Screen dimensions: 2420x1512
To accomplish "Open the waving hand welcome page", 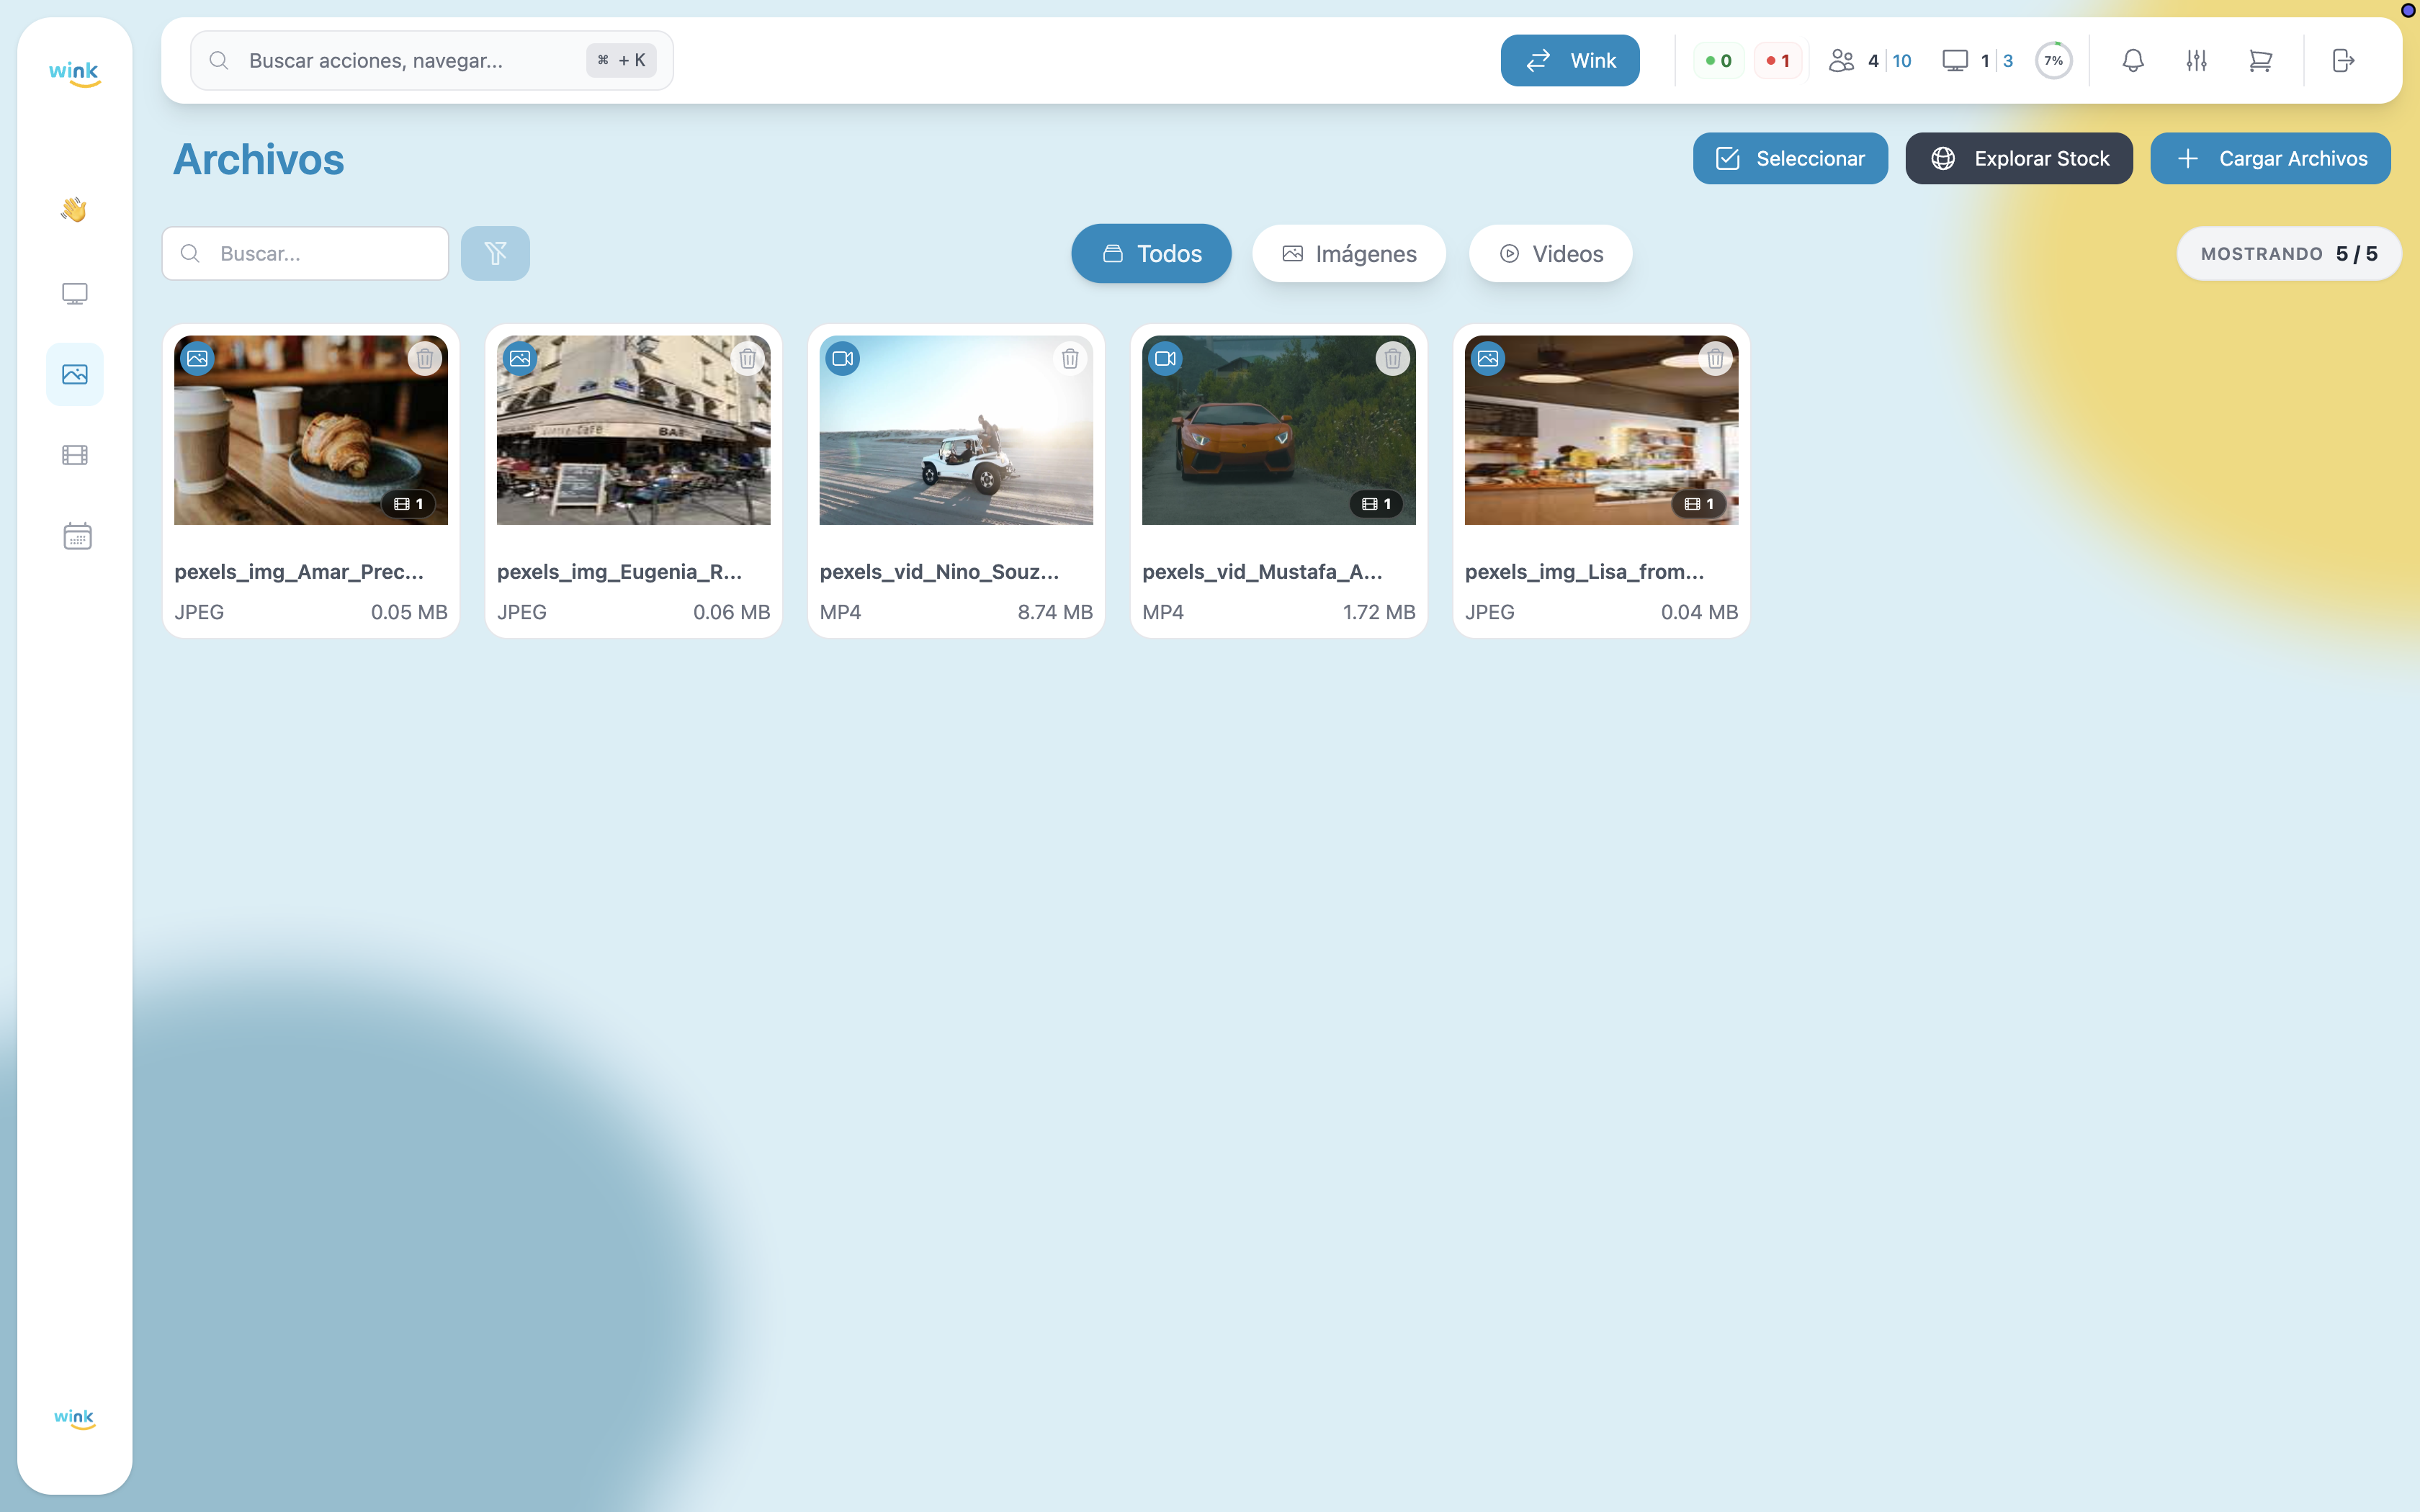I will pos(74,210).
